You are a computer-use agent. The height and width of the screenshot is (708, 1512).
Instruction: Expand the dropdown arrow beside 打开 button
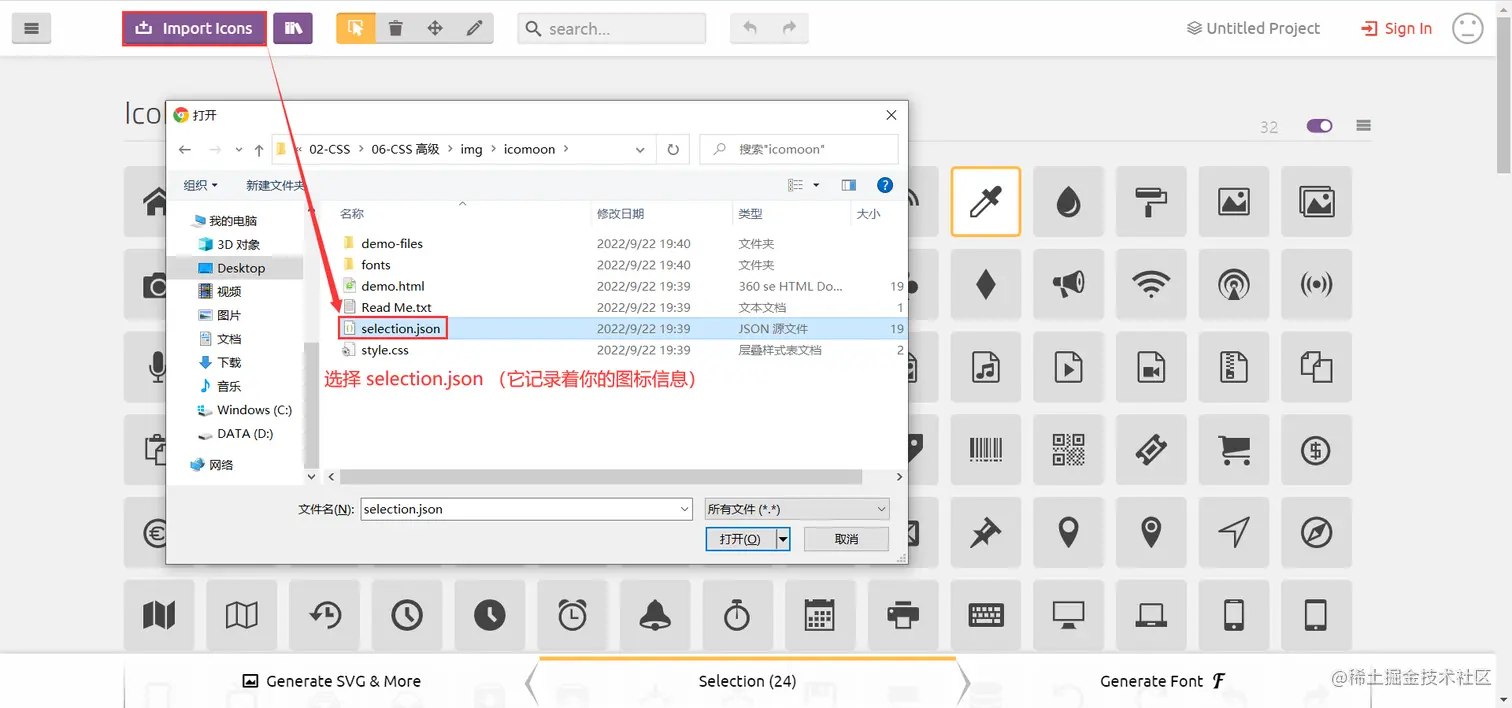point(783,539)
